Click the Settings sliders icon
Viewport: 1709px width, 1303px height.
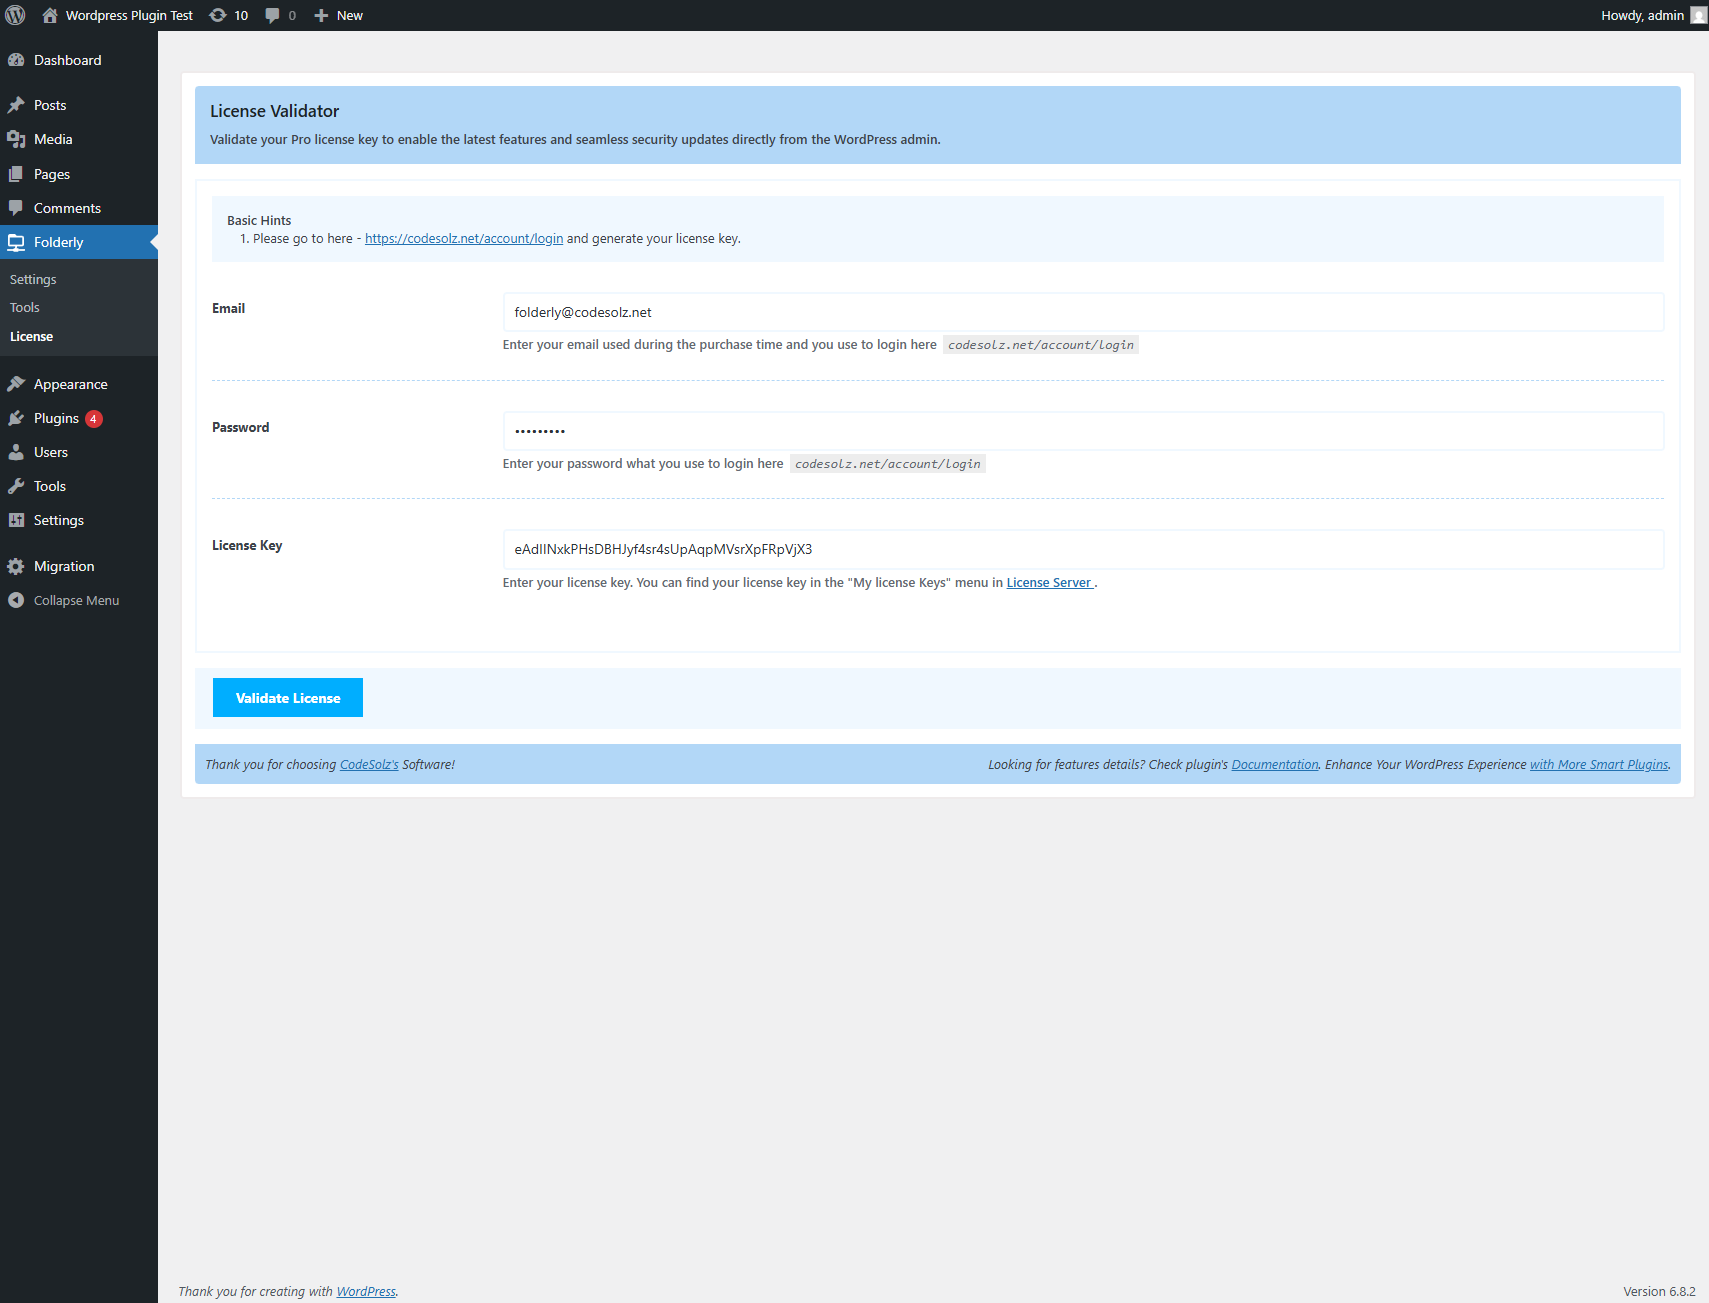coord(16,520)
